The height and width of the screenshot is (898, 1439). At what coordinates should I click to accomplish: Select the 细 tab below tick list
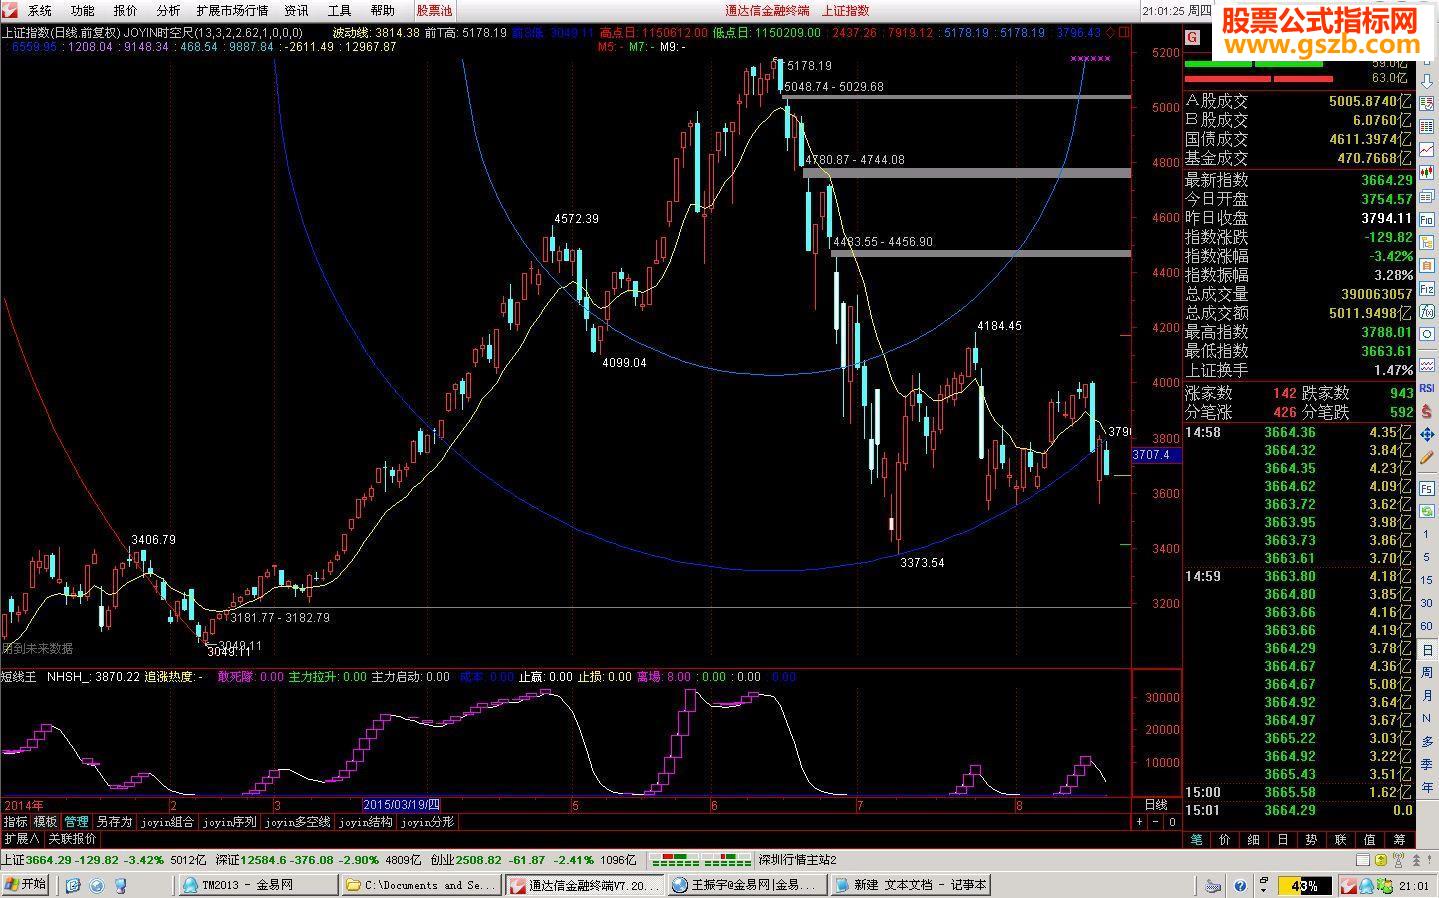tap(1254, 840)
